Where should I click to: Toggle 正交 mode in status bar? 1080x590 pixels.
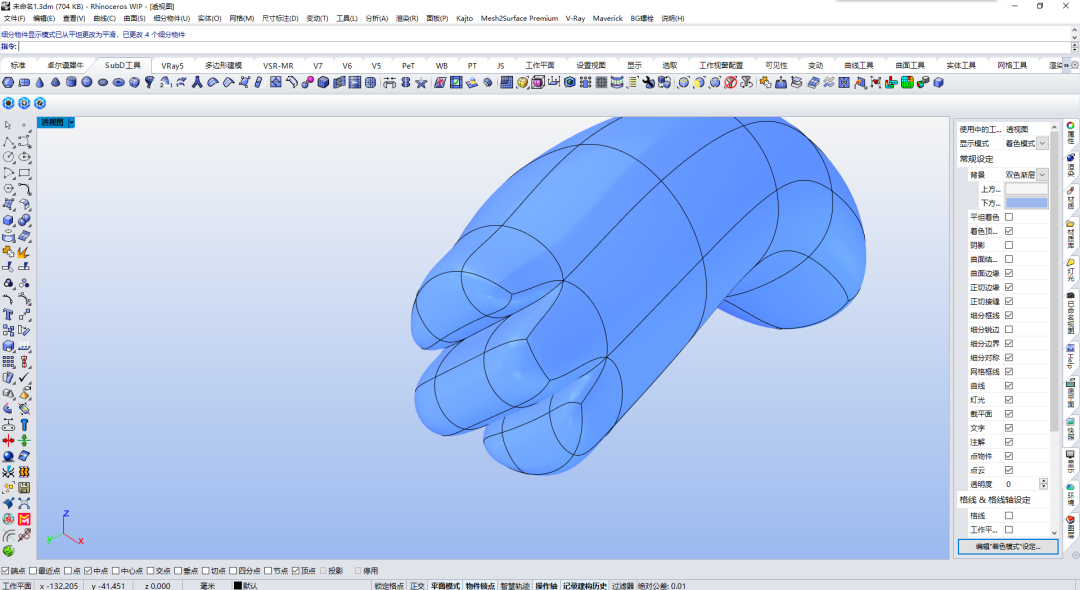417,586
